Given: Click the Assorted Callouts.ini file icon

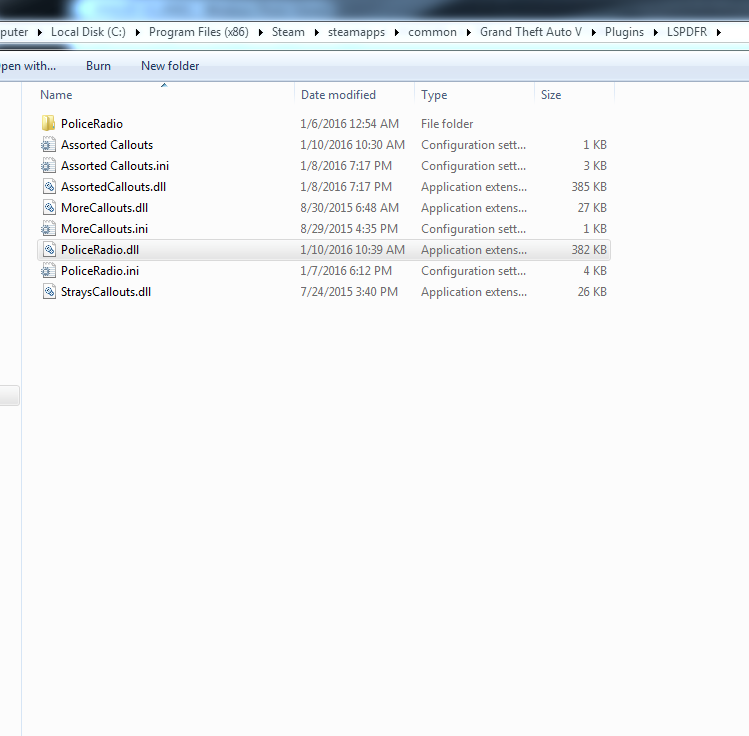Looking at the screenshot, I should (x=48, y=165).
